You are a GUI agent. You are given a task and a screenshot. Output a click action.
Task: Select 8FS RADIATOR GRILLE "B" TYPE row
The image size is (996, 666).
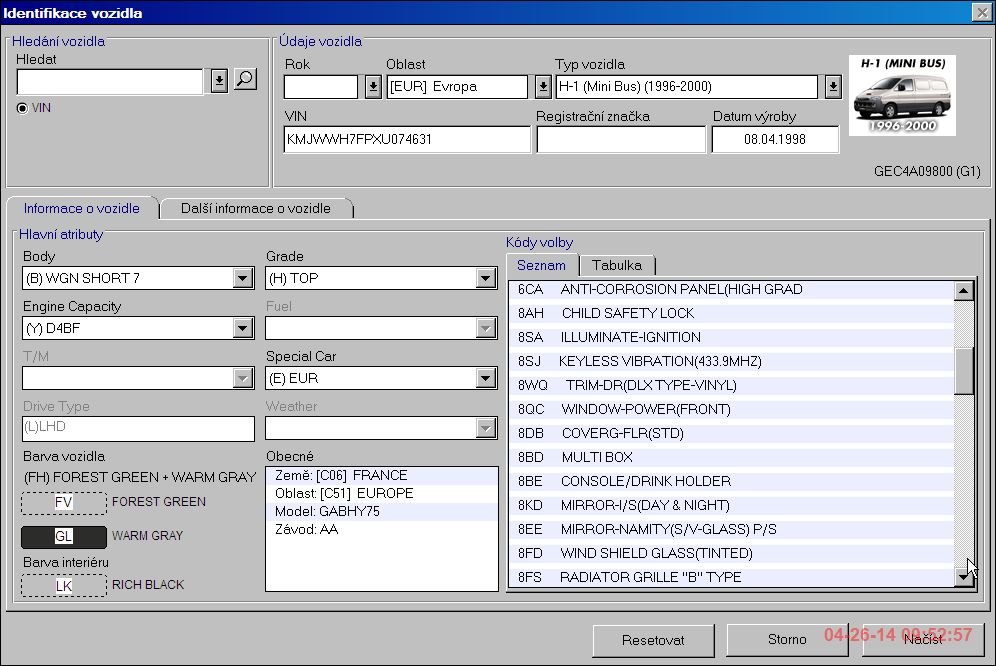point(731,577)
